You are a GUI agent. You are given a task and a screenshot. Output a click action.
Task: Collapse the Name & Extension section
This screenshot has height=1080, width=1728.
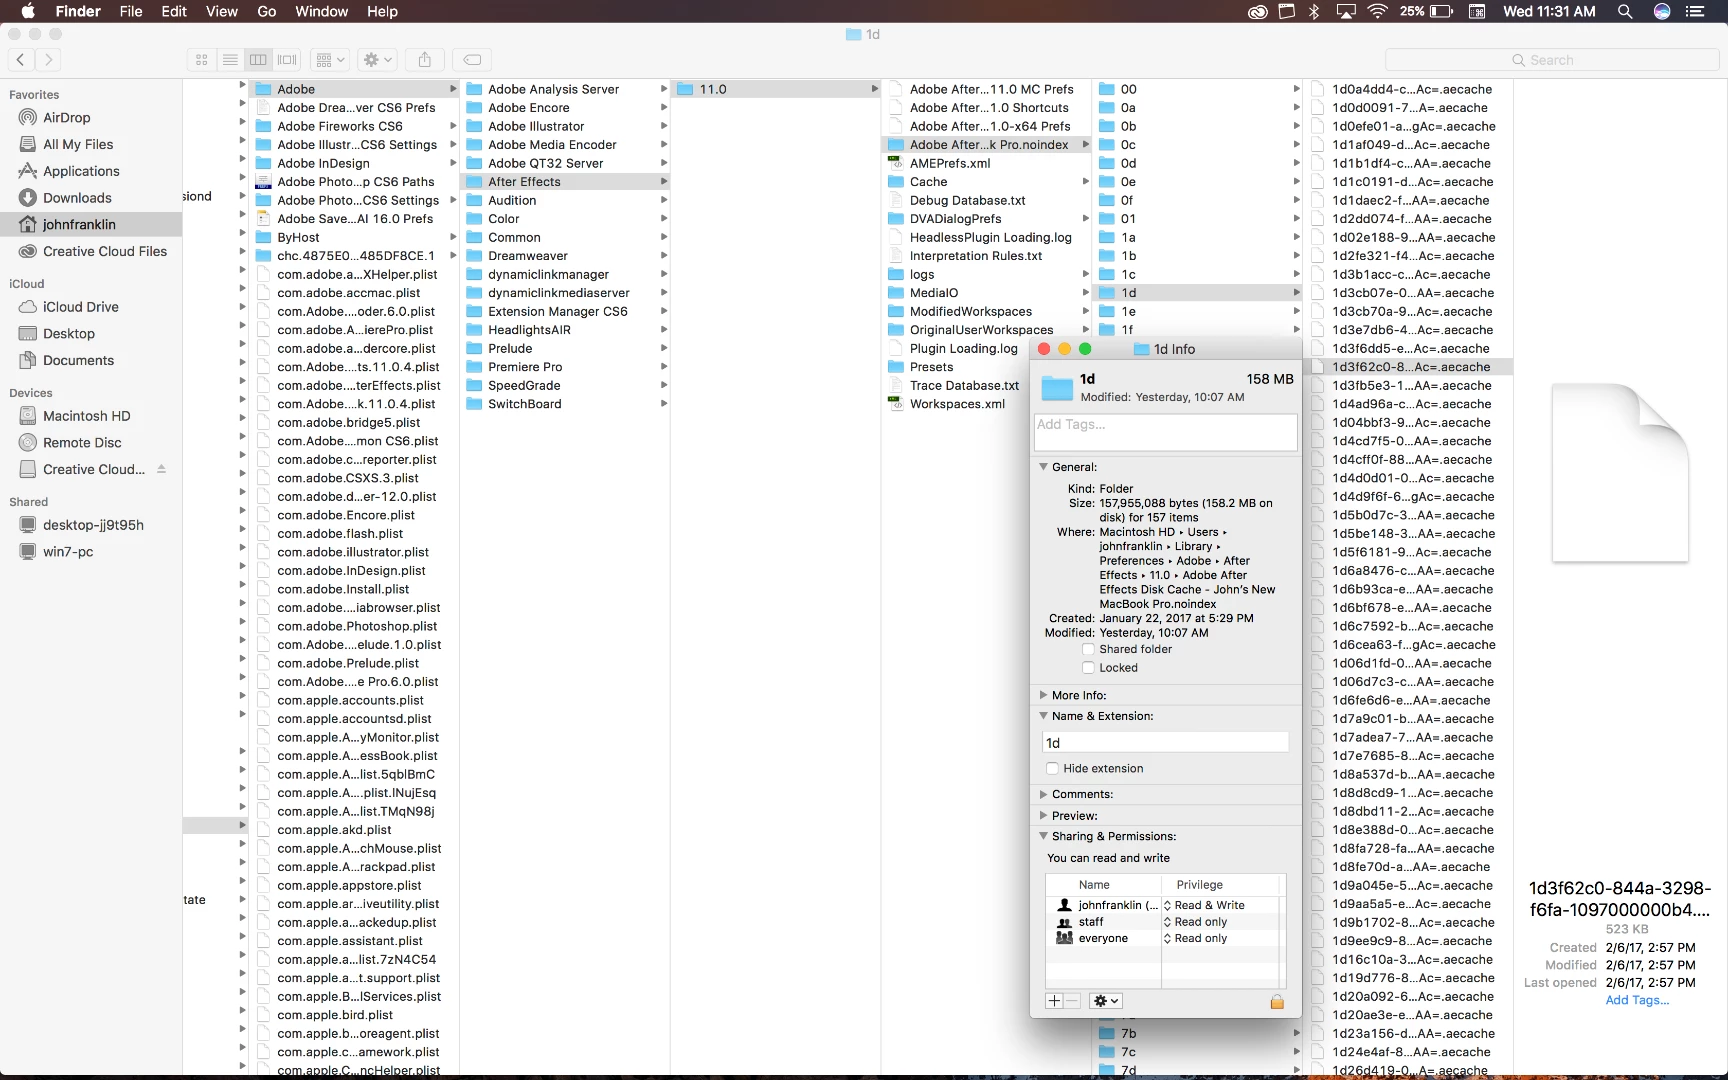[x=1043, y=716]
